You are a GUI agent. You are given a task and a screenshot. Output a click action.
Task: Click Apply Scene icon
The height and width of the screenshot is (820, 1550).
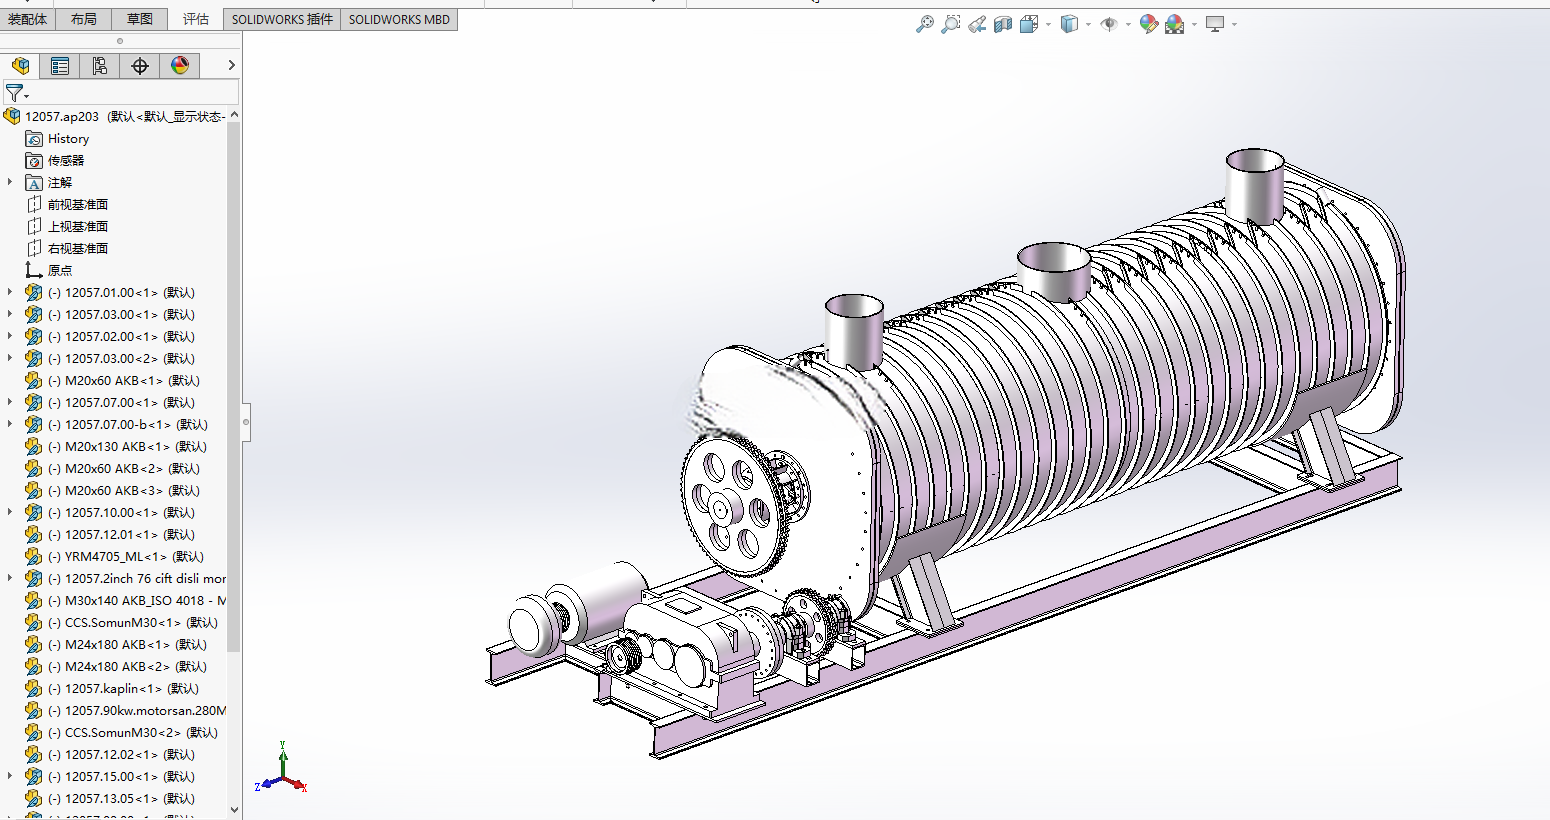pyautogui.click(x=1175, y=24)
